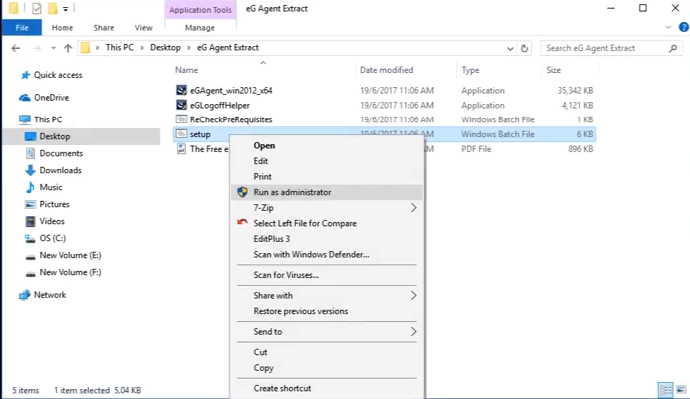
Task: Click the eGAgent_win2012_x64 application icon
Action: pos(181,90)
